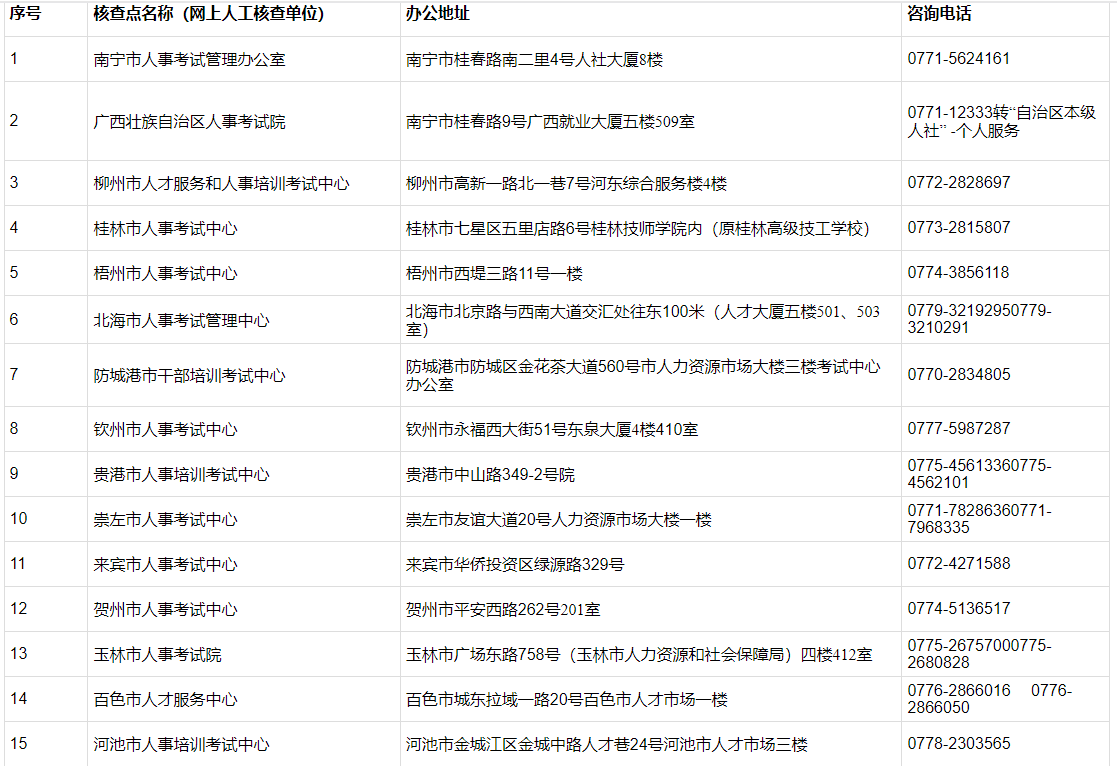The height and width of the screenshot is (766, 1117).
Task: Select 贺州市人事考试中心 name cell
Action: [x=165, y=609]
